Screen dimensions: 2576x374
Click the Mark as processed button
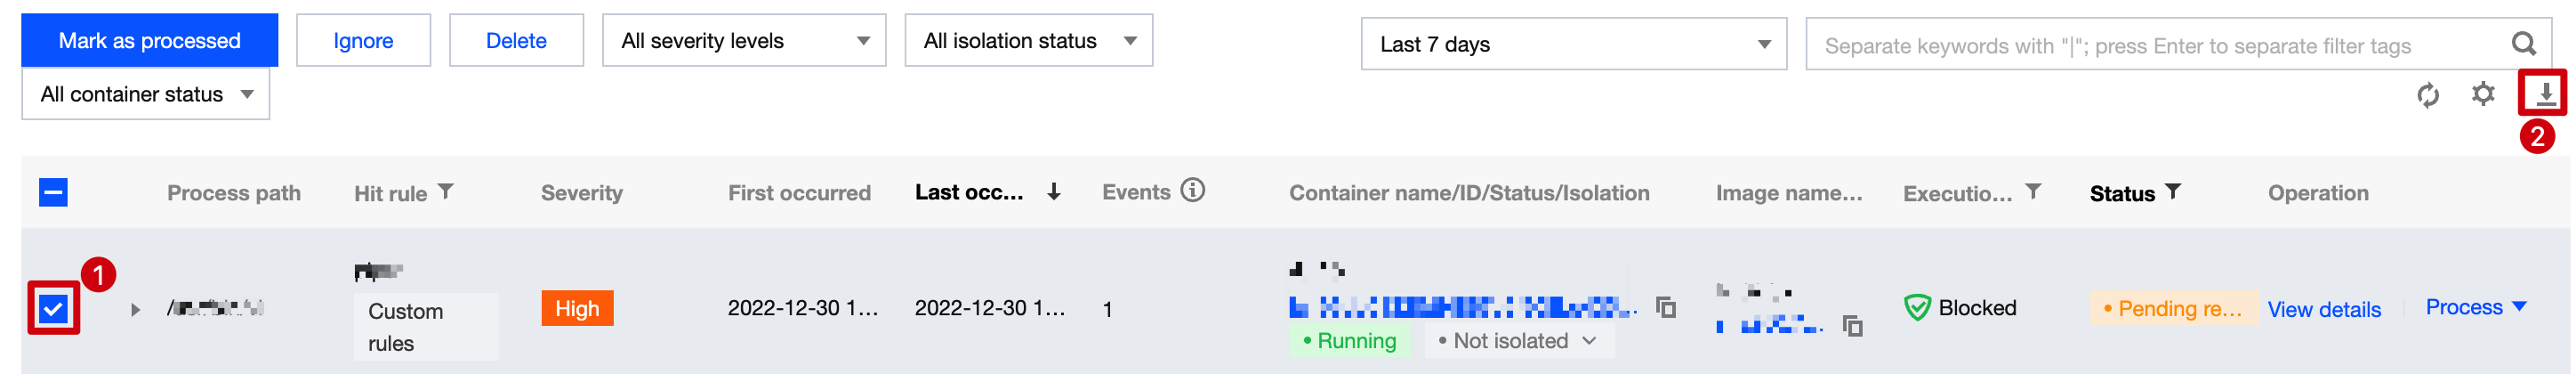[x=149, y=41]
